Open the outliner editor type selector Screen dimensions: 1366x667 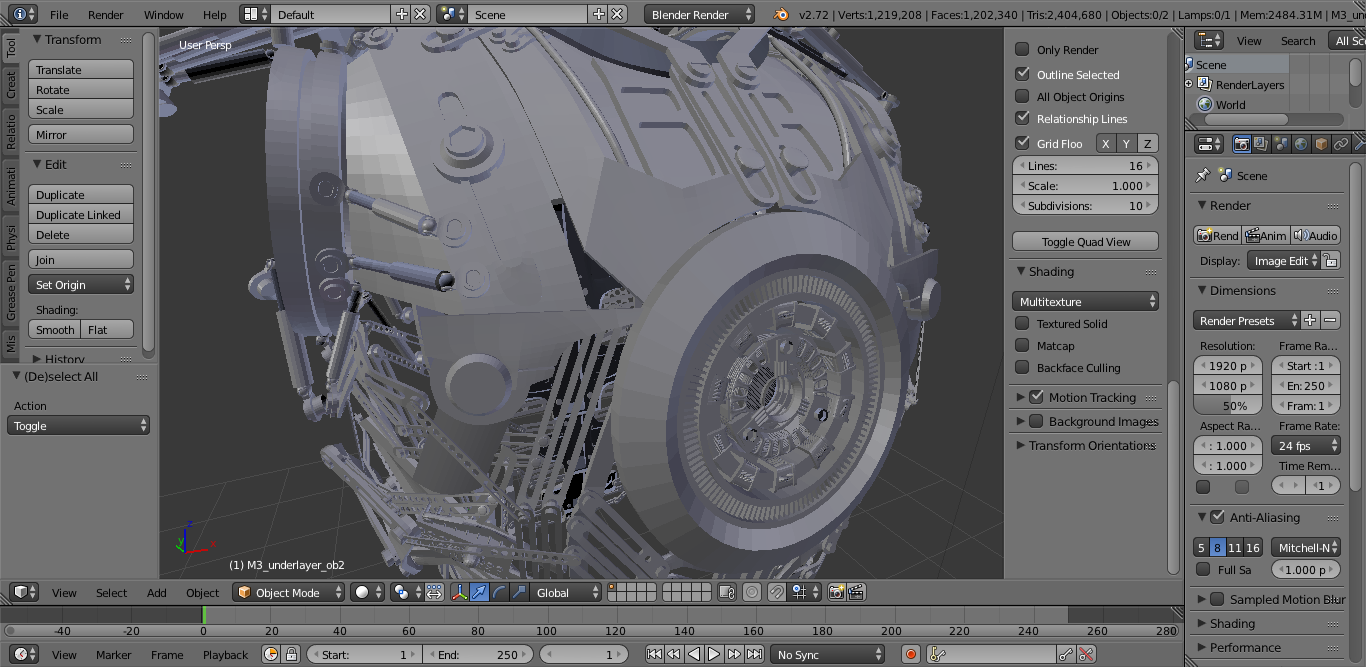click(1210, 40)
